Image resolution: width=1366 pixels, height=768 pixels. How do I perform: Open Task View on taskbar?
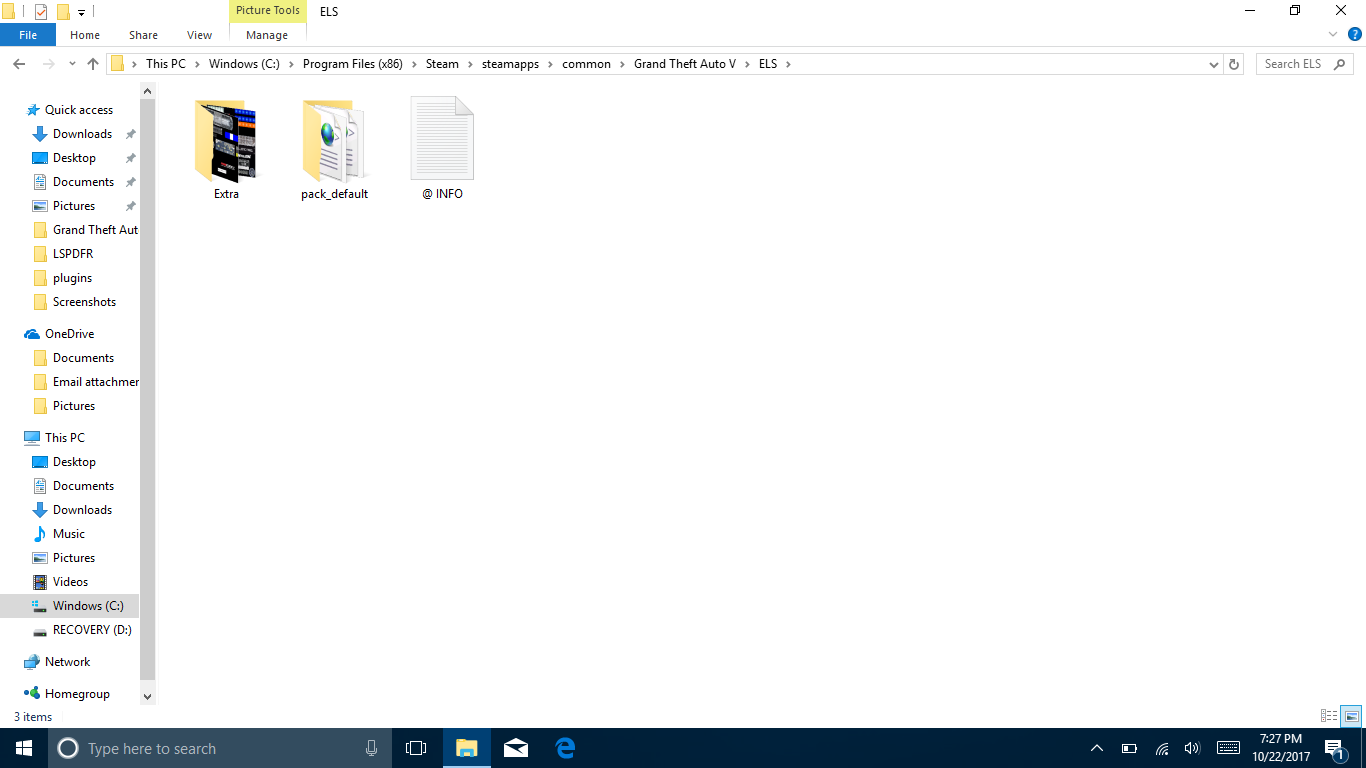(x=416, y=748)
